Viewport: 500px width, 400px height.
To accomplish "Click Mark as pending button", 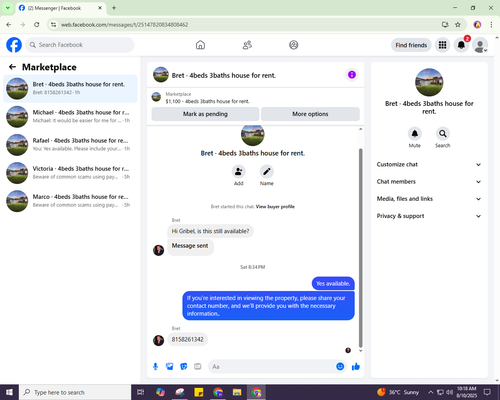I will (205, 114).
